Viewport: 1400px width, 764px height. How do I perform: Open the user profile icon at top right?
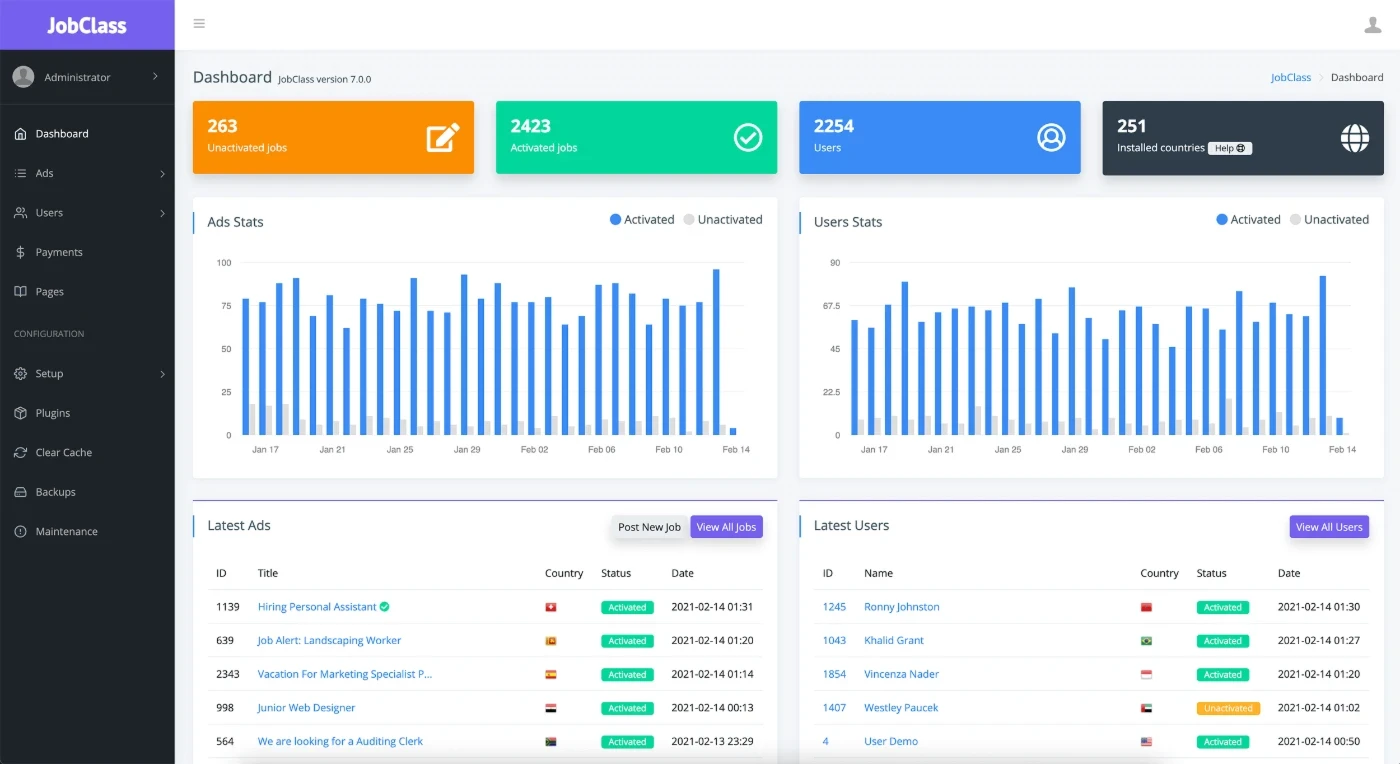pyautogui.click(x=1372, y=25)
